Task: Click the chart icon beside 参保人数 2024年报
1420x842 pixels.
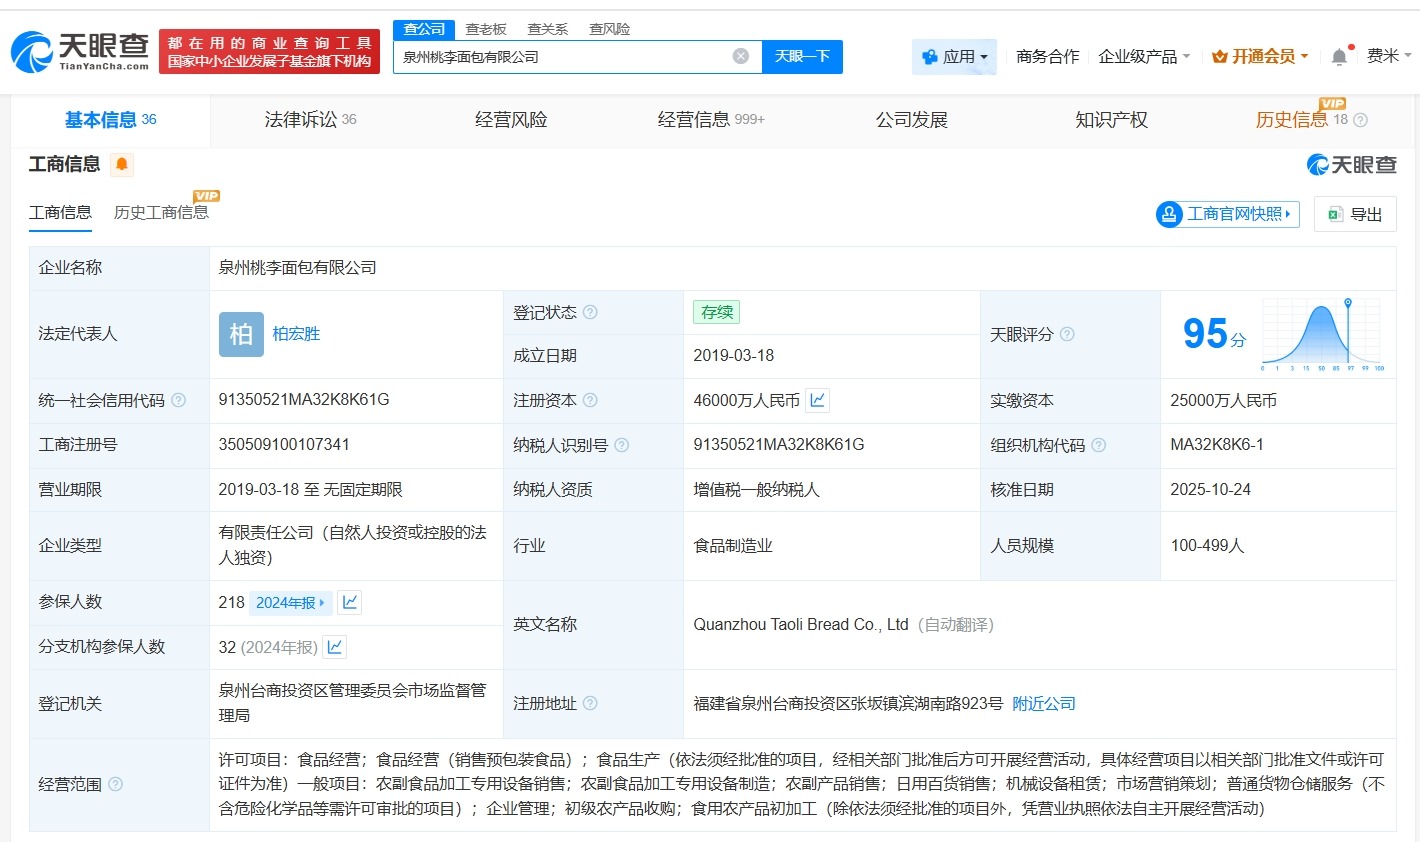Action: coord(348,602)
